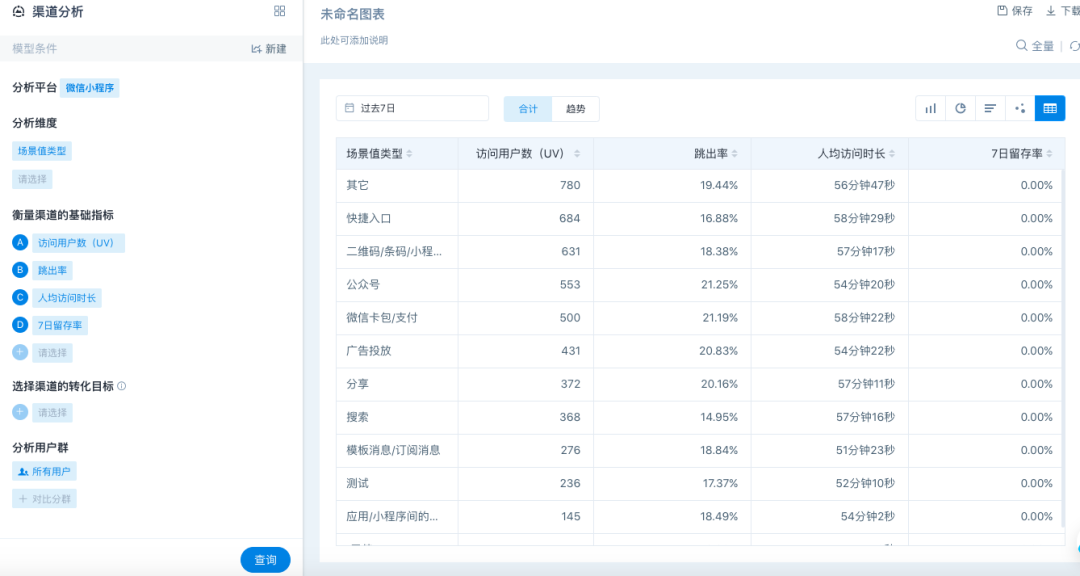Click the grid icon beside 渠道分析
Screen dimensions: 1080x576
279,11
